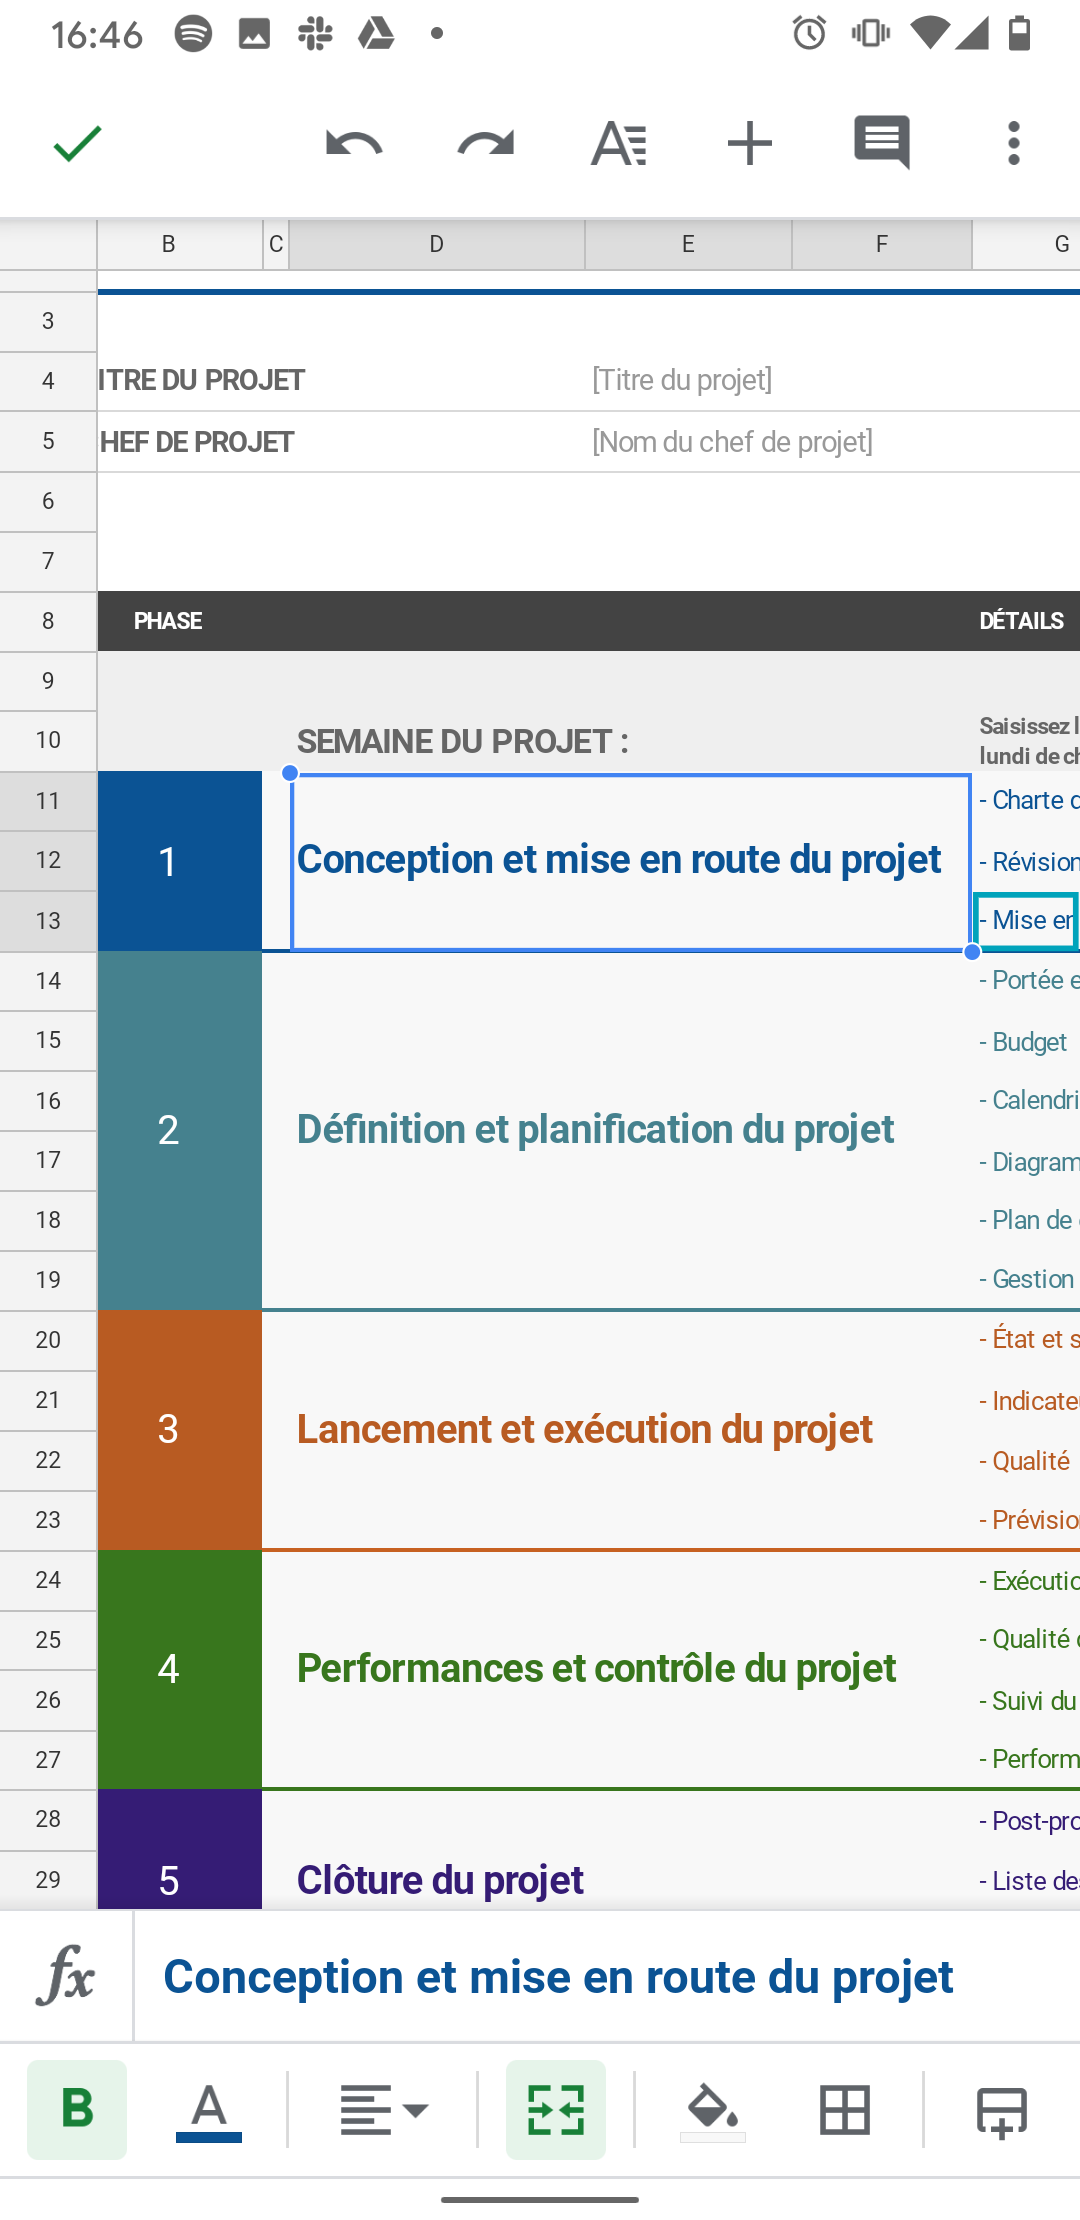Image resolution: width=1080 pixels, height=2220 pixels.
Task: Select the orange '- Qualité' detail cell
Action: 1027,1460
